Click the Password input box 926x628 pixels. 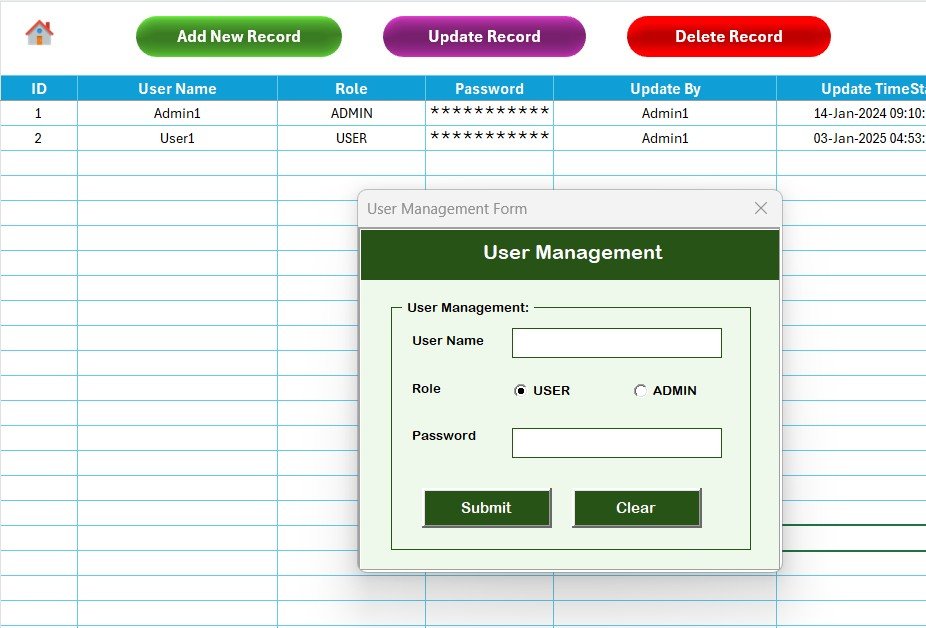pos(616,442)
